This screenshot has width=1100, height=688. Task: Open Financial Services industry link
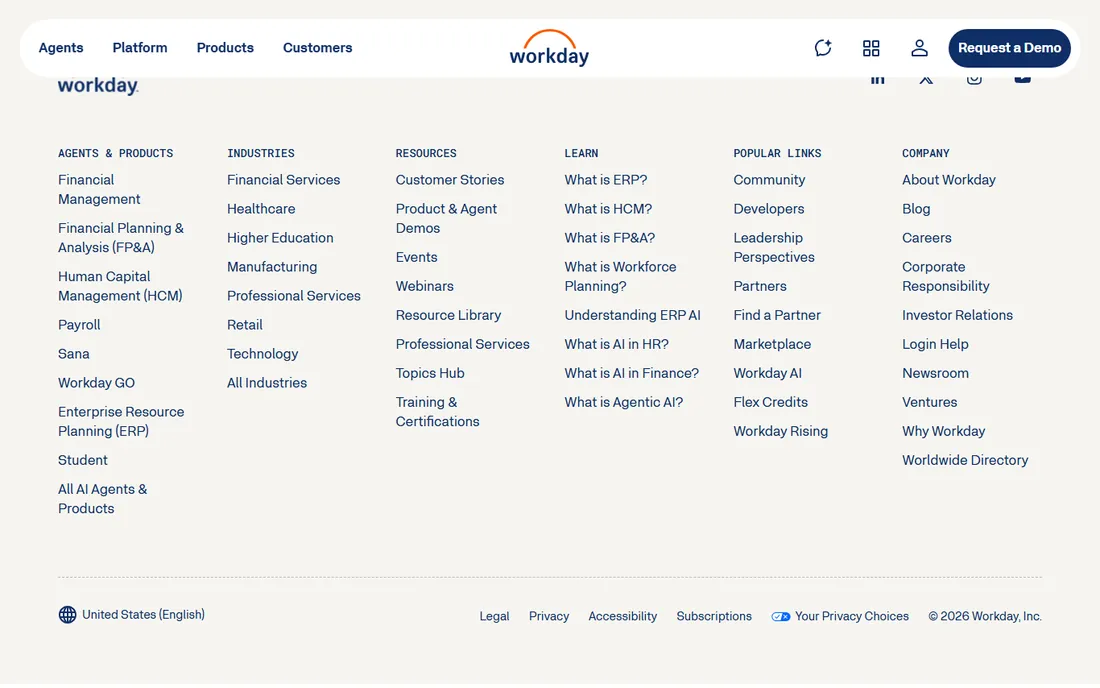[283, 180]
